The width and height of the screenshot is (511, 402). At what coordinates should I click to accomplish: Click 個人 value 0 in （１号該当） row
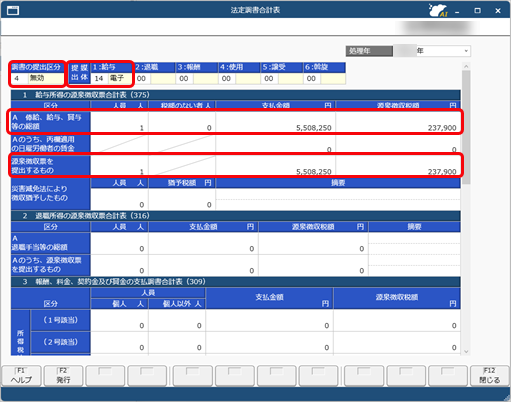(119, 320)
